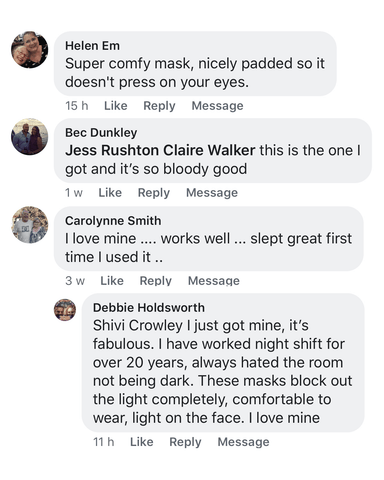
Task: Like Carolynne Smith's comment
Action: [x=112, y=281]
